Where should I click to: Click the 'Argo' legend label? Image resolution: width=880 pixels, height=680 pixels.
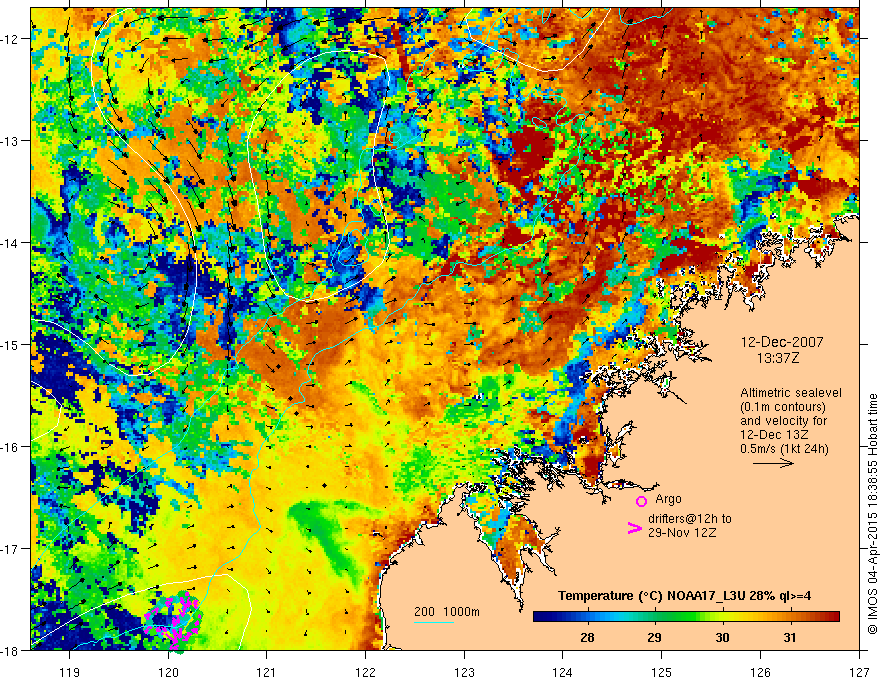[668, 499]
